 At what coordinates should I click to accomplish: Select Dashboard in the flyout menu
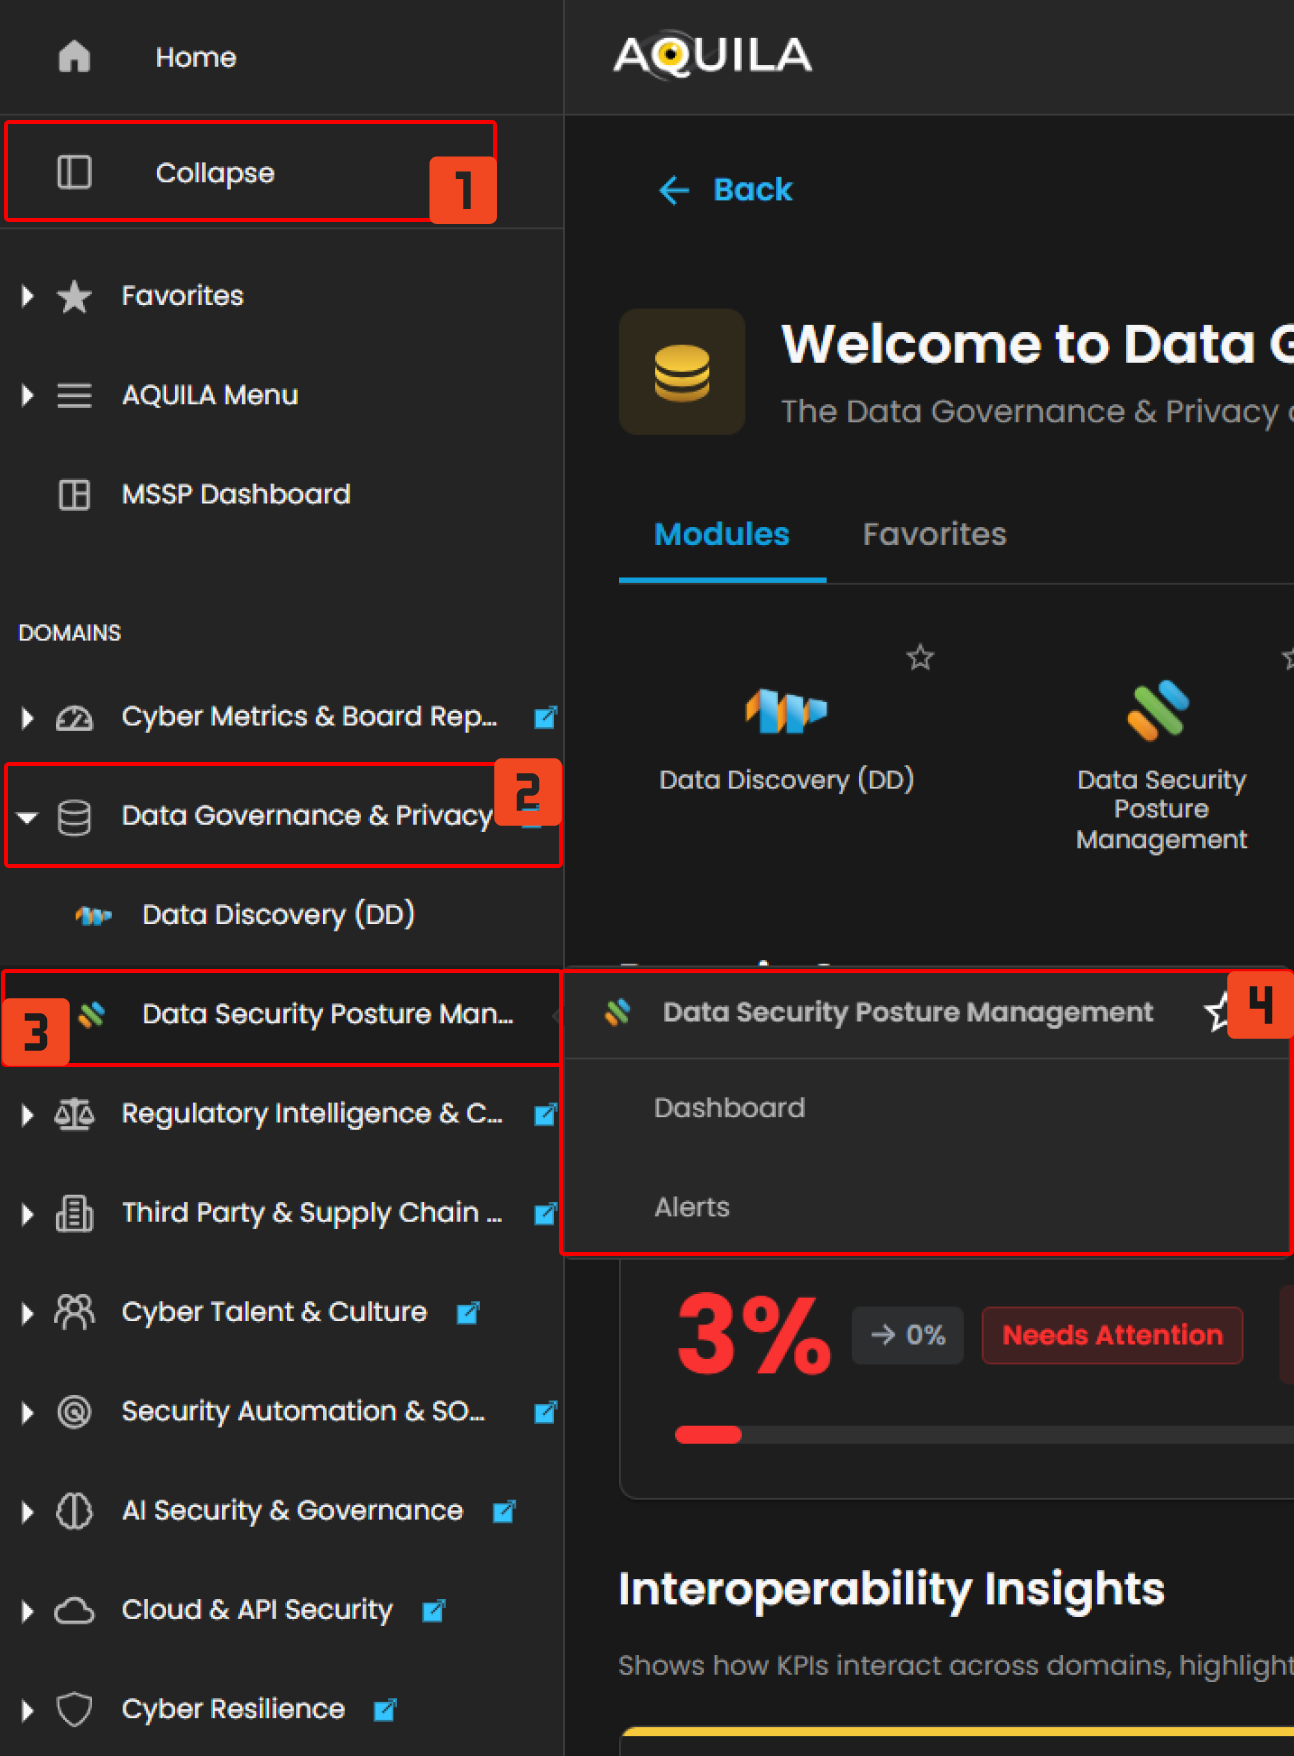pyautogui.click(x=729, y=1108)
